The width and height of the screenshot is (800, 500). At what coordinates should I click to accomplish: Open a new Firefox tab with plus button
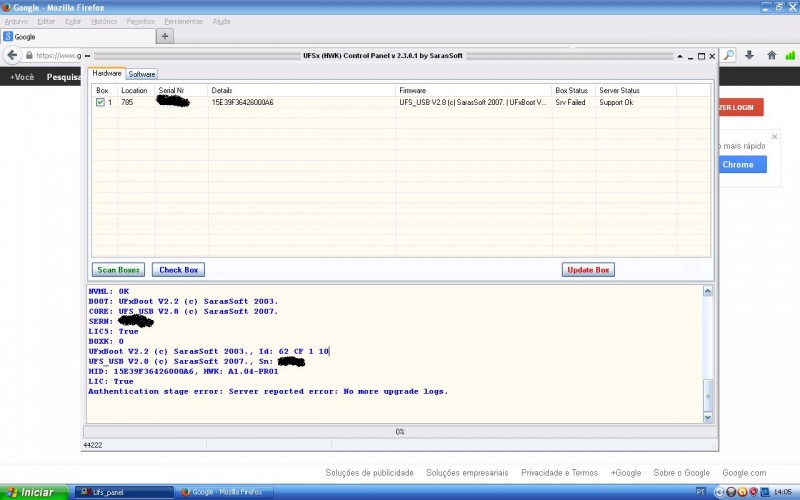click(164, 36)
